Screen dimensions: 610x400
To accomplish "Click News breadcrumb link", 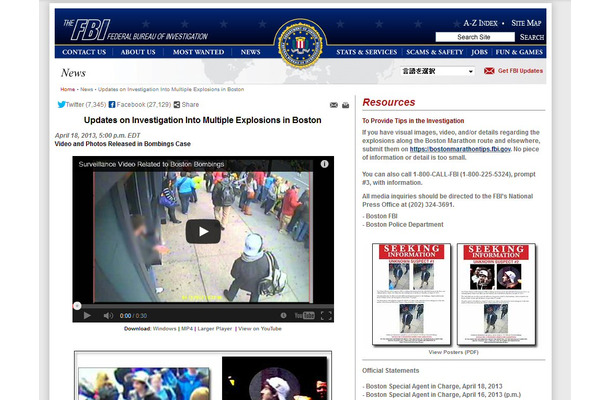I will click(x=86, y=89).
